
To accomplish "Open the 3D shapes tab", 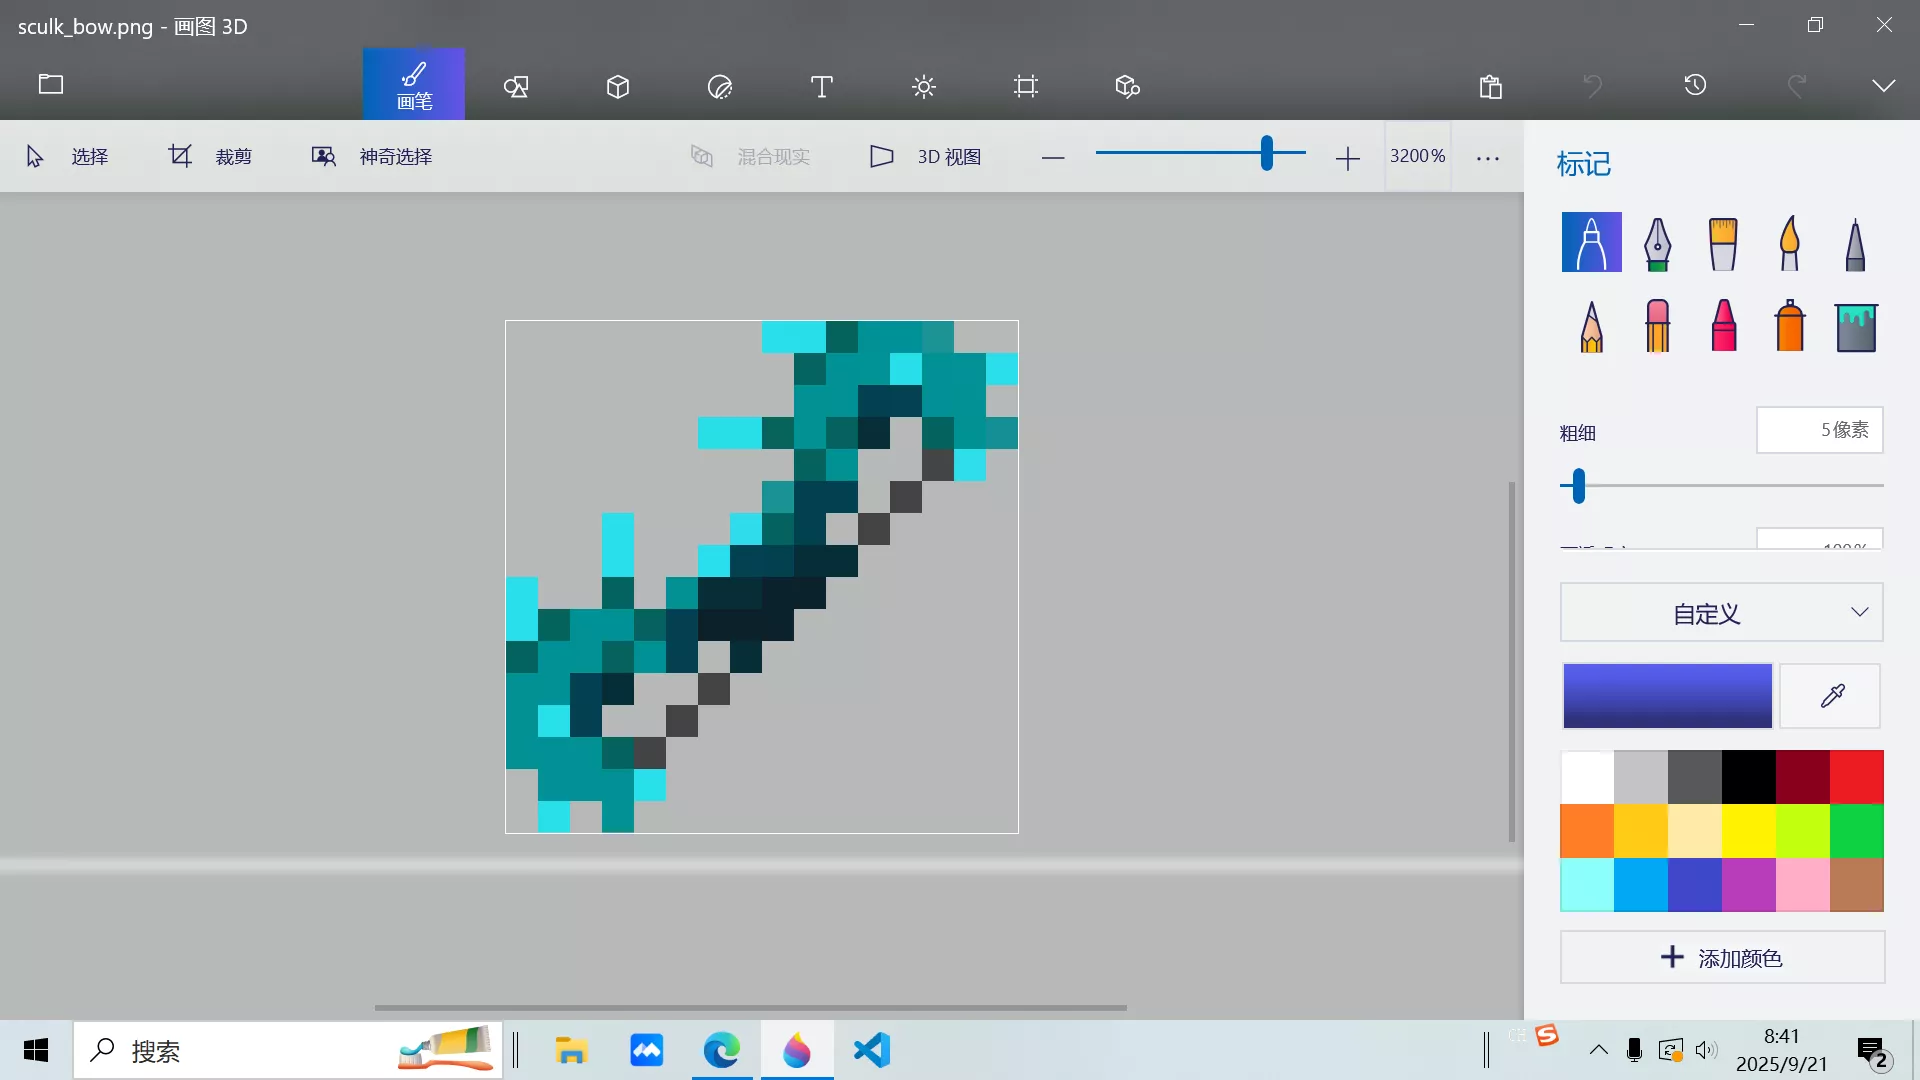I will [617, 87].
